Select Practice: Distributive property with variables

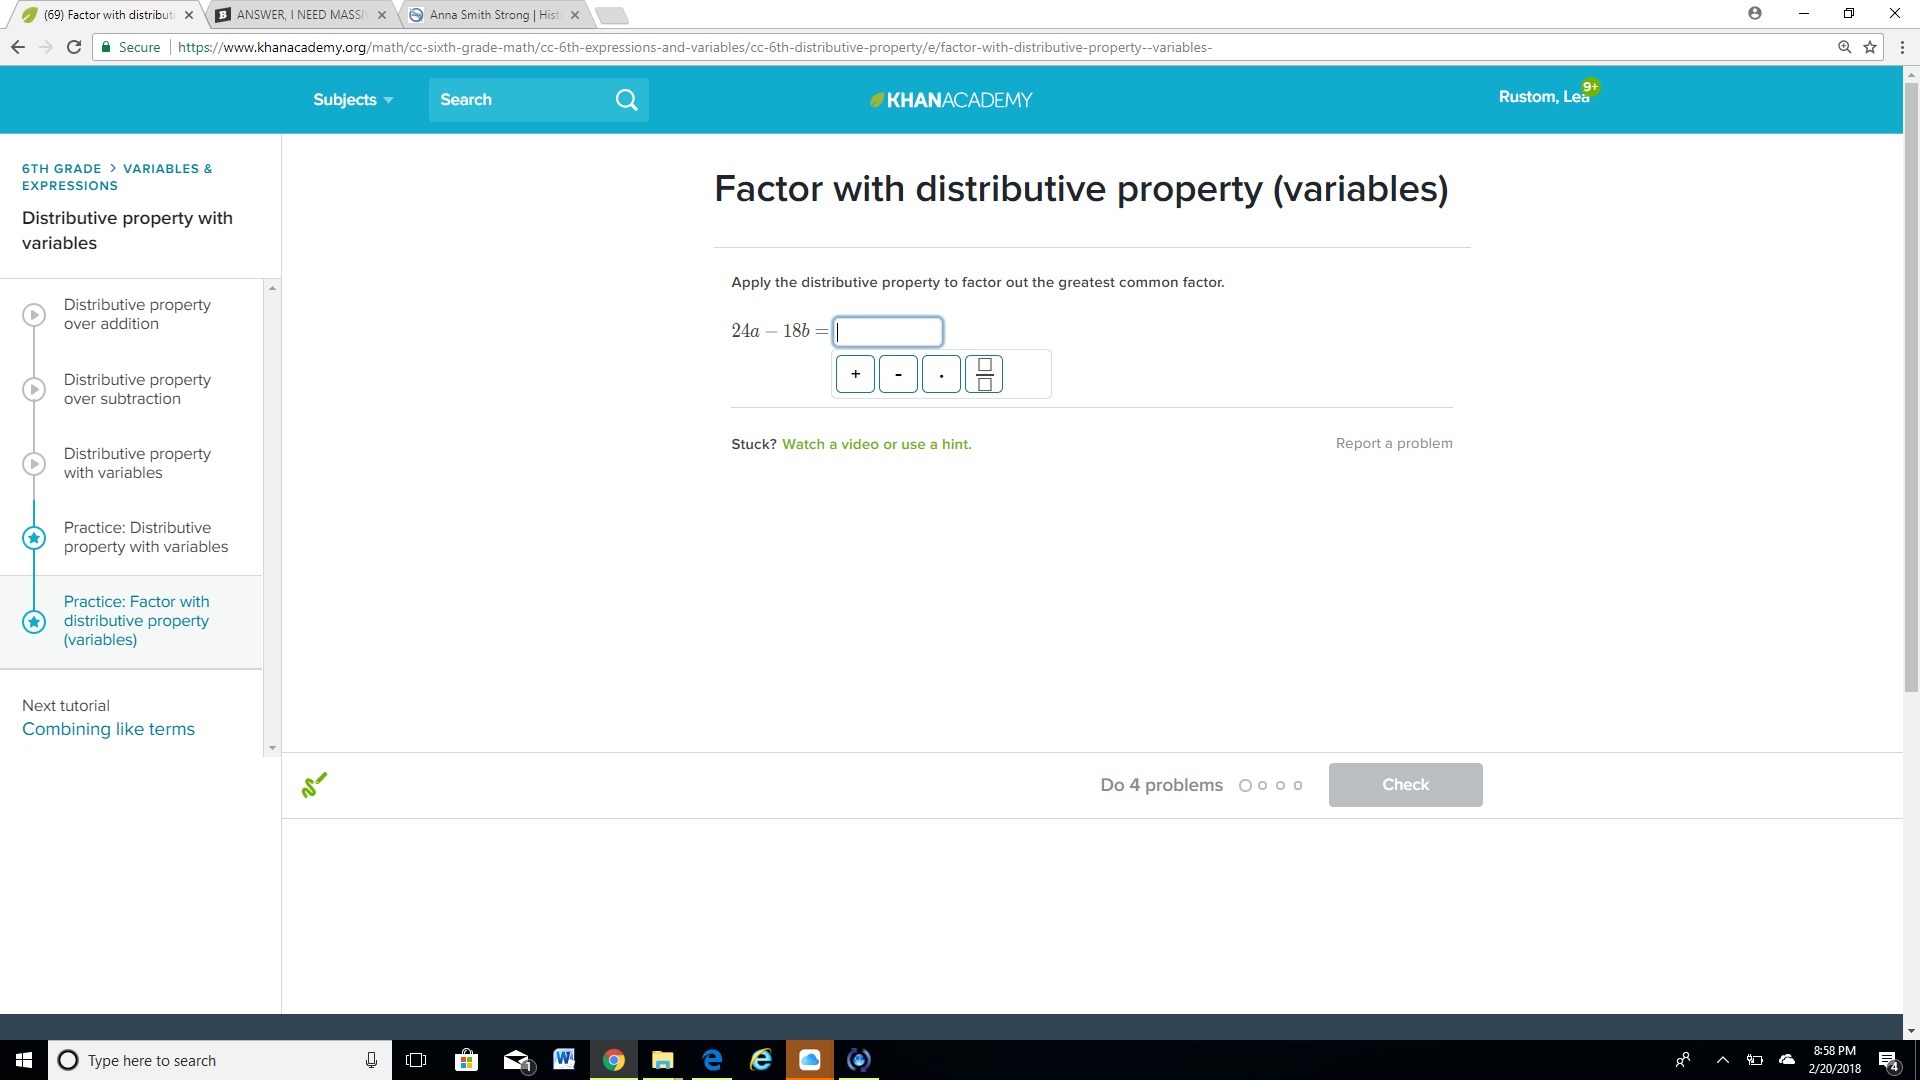(x=145, y=537)
